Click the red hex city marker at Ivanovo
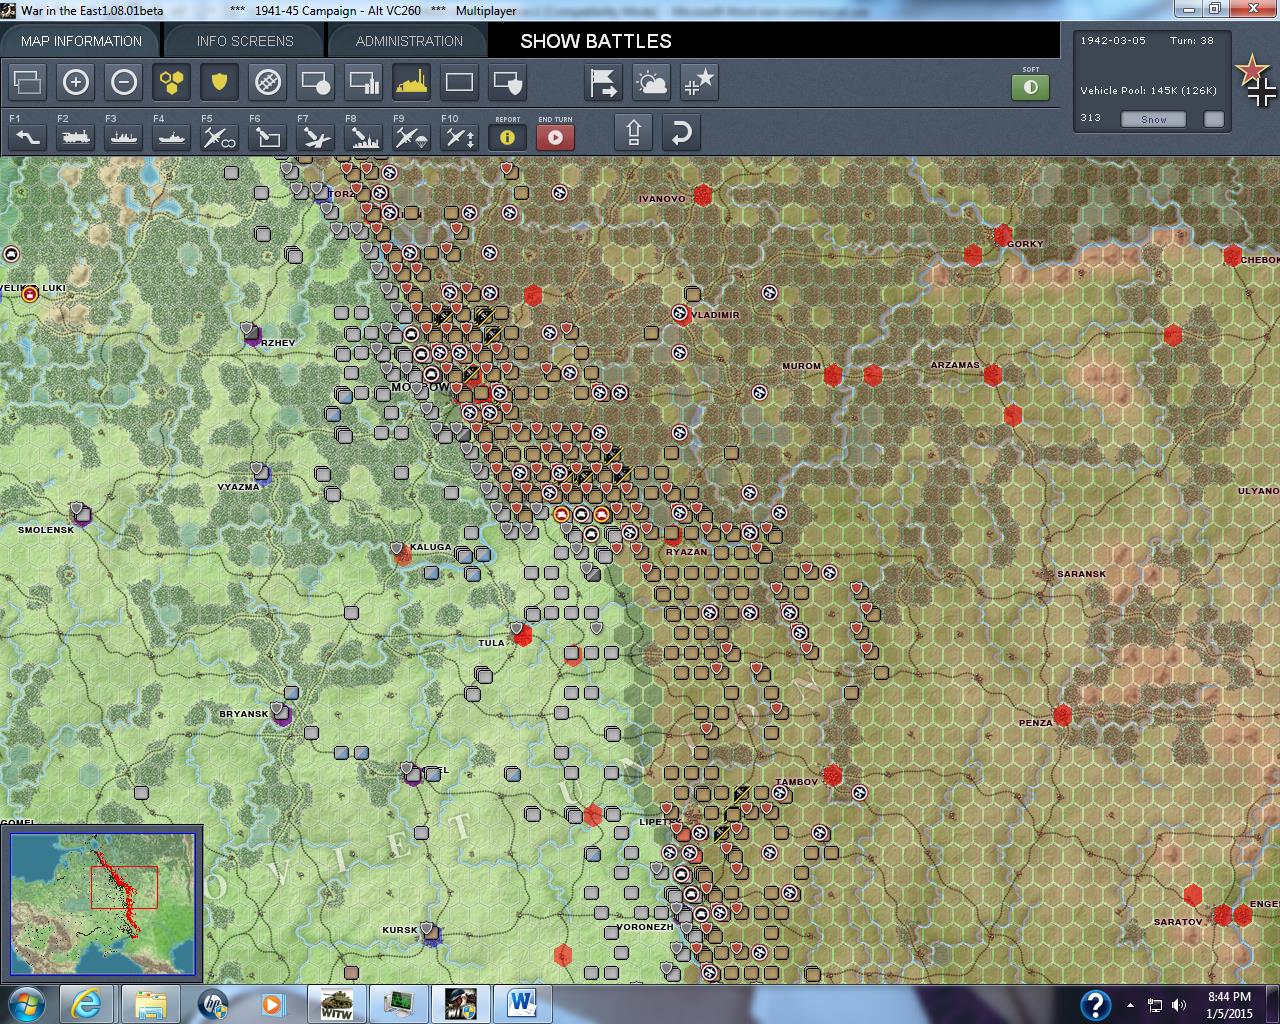1280x1024 pixels. coord(703,194)
